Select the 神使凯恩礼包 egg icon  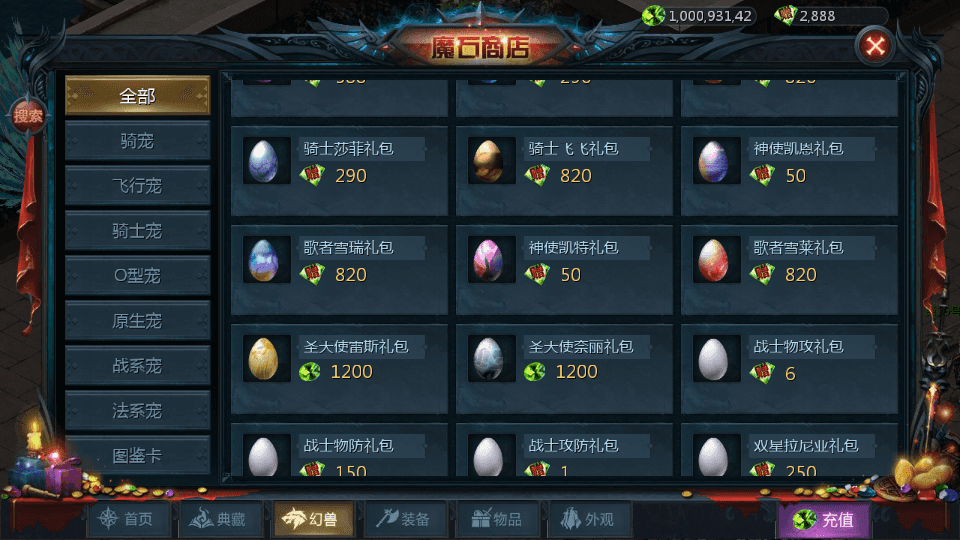point(714,161)
